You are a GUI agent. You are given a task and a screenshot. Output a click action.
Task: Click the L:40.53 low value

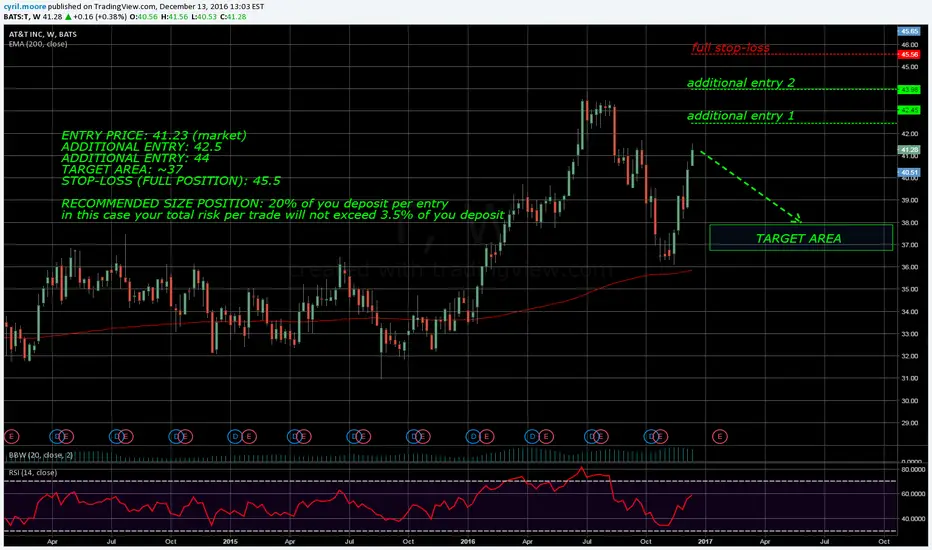(204, 17)
